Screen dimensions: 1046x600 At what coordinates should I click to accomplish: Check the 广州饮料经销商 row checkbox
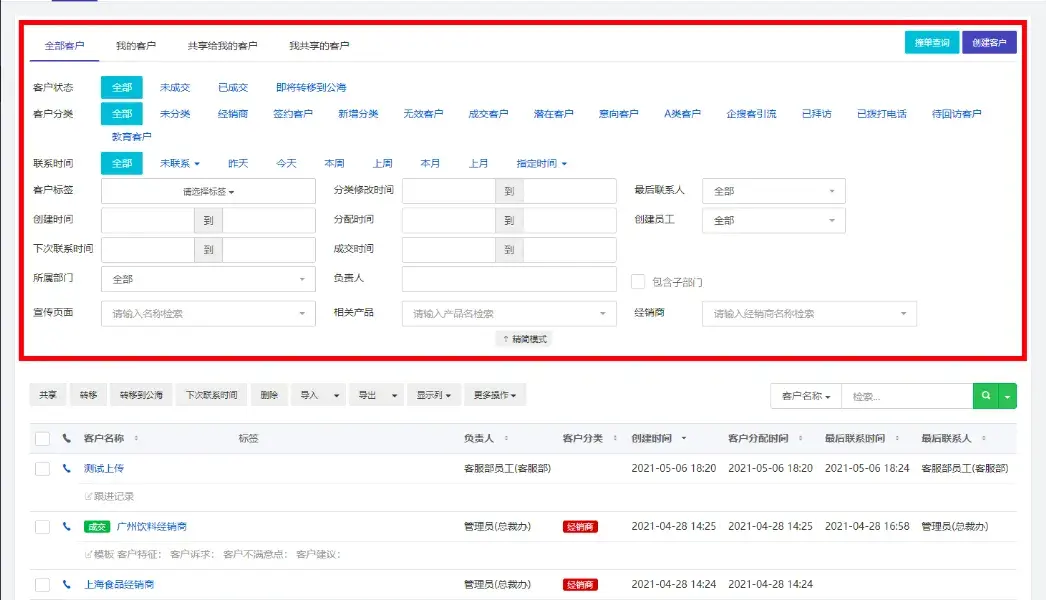pos(42,527)
